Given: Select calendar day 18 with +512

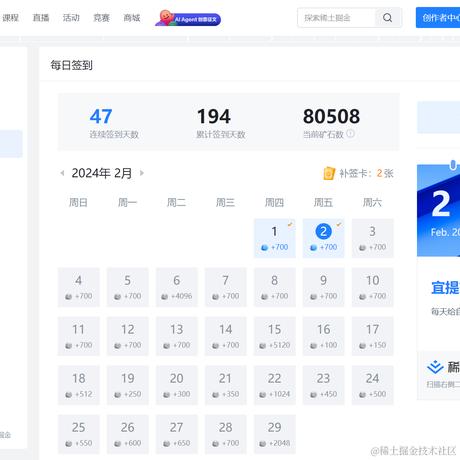Looking at the screenshot, I should [79, 385].
